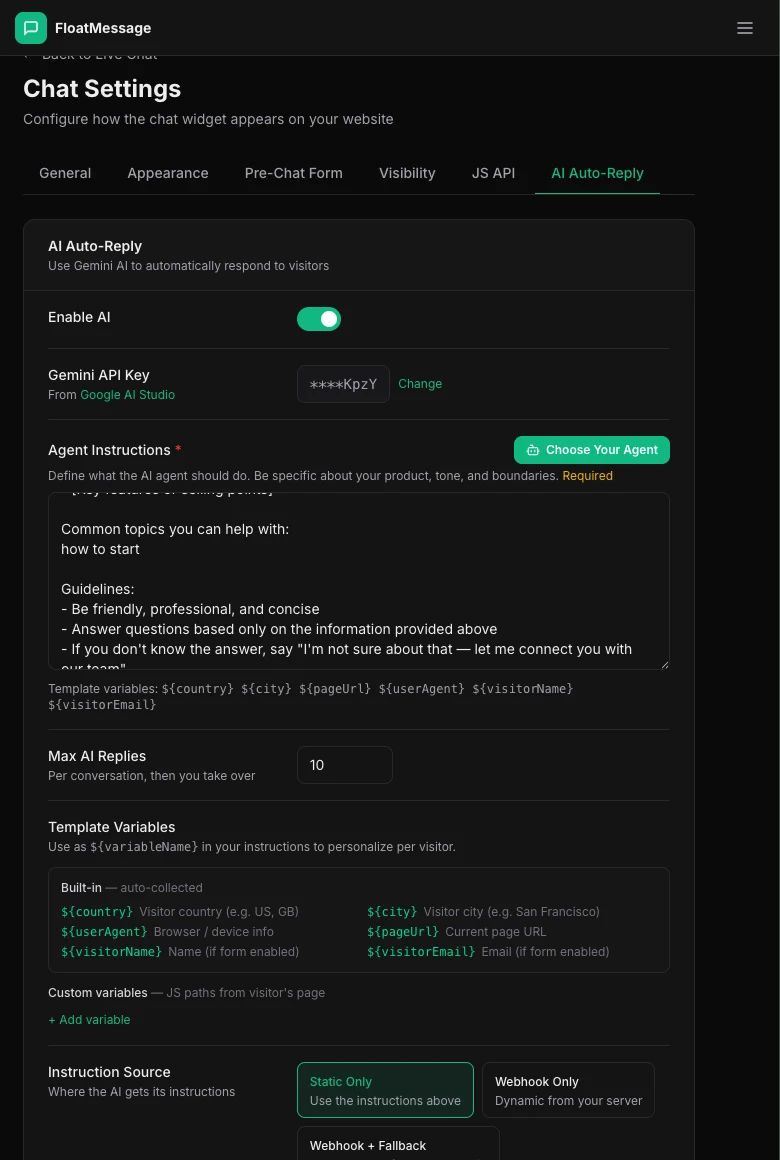The width and height of the screenshot is (780, 1160).
Task: Open the Google AI Studio link
Action: click(127, 395)
